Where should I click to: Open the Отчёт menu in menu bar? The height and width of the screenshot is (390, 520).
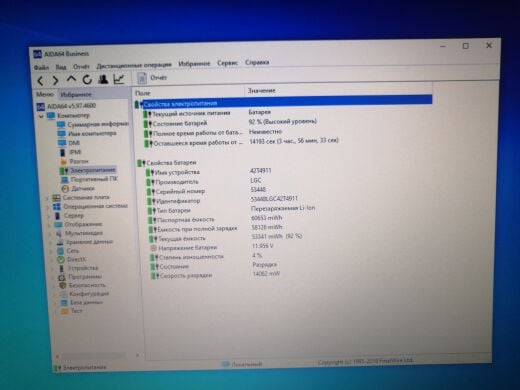tap(81, 67)
